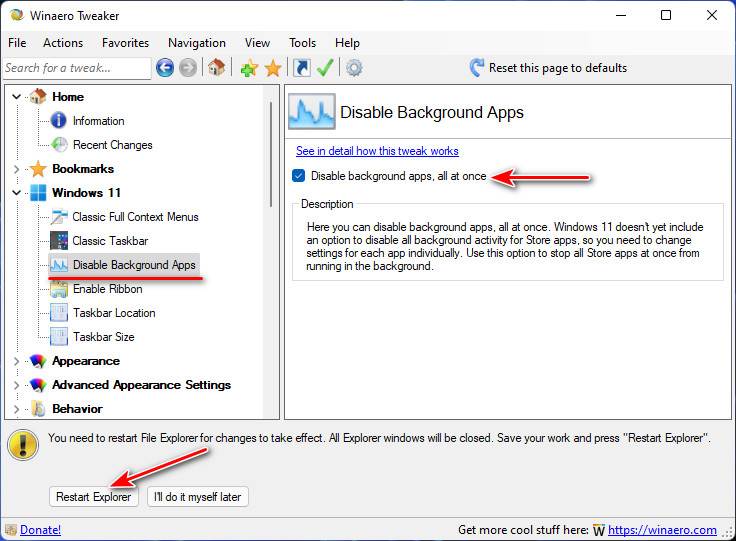
Task: Open the Navigation menu
Action: coord(197,43)
